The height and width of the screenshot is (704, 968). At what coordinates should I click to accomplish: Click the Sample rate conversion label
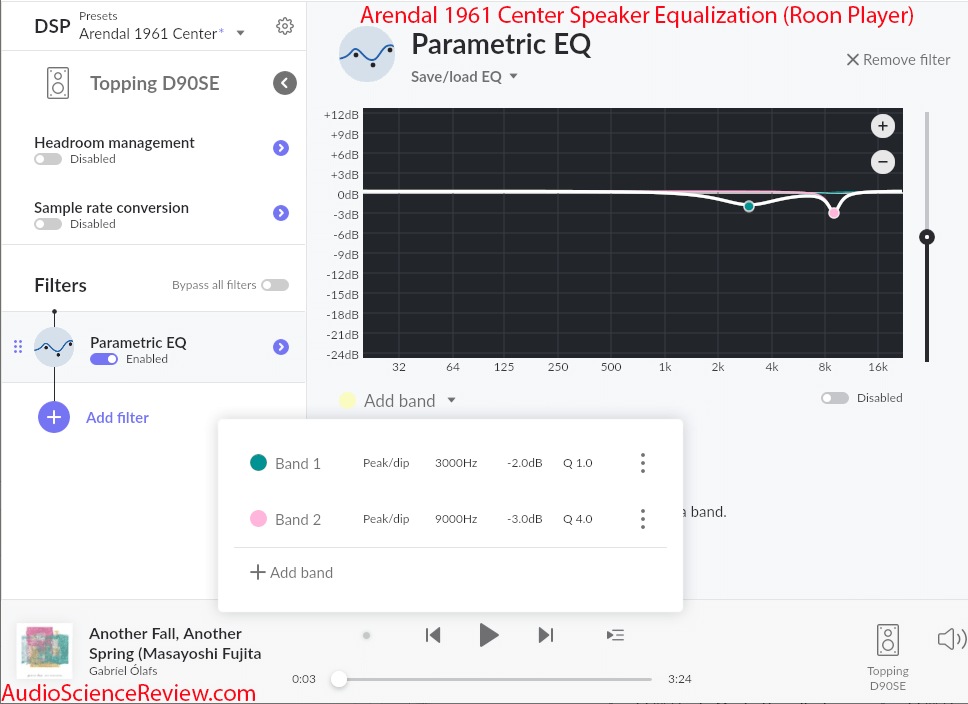click(111, 208)
